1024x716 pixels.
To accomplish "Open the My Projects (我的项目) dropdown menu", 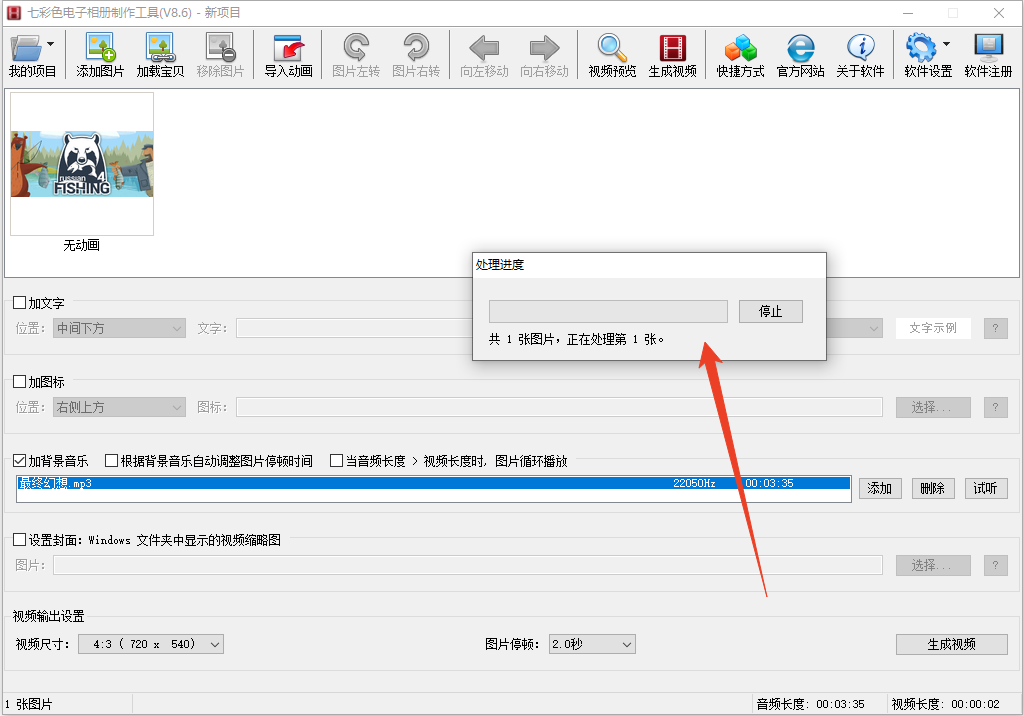I will (x=33, y=54).
